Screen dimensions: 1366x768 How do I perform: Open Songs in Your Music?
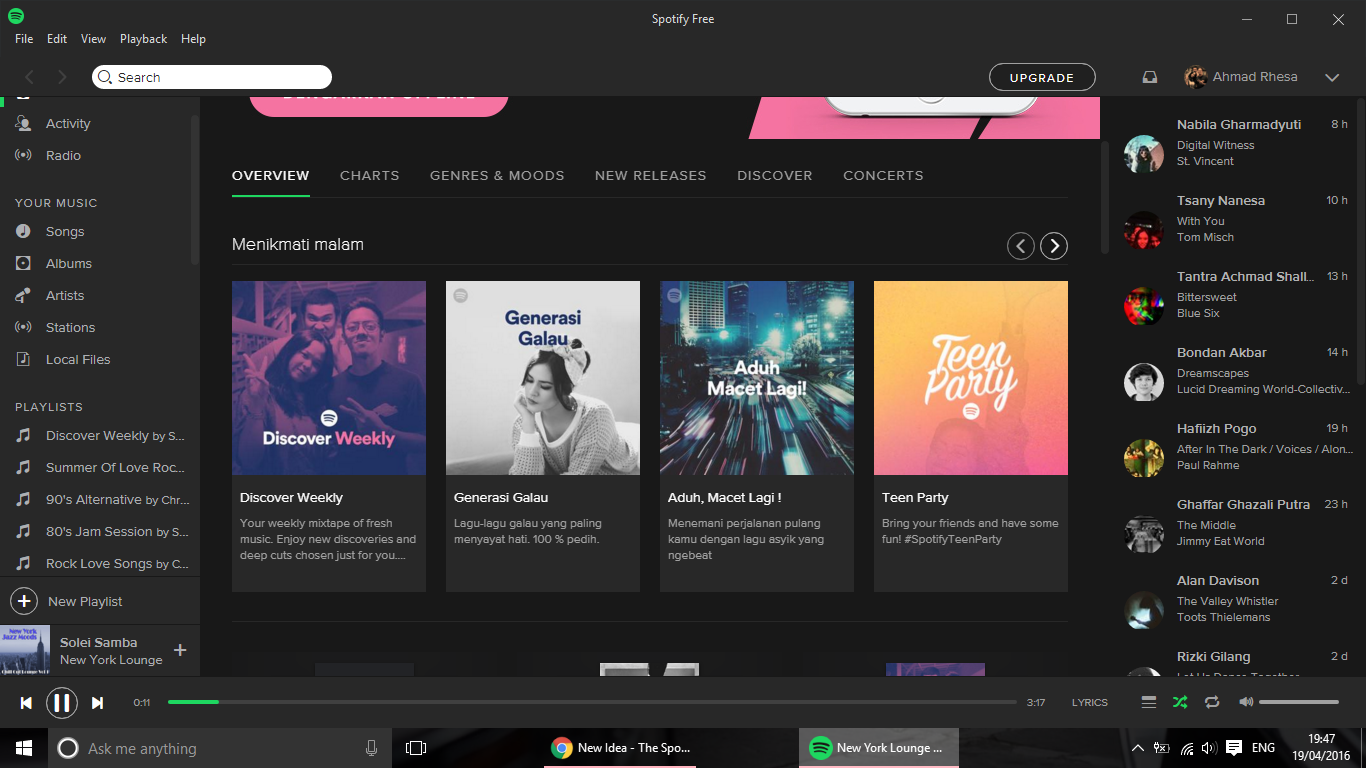(x=65, y=231)
